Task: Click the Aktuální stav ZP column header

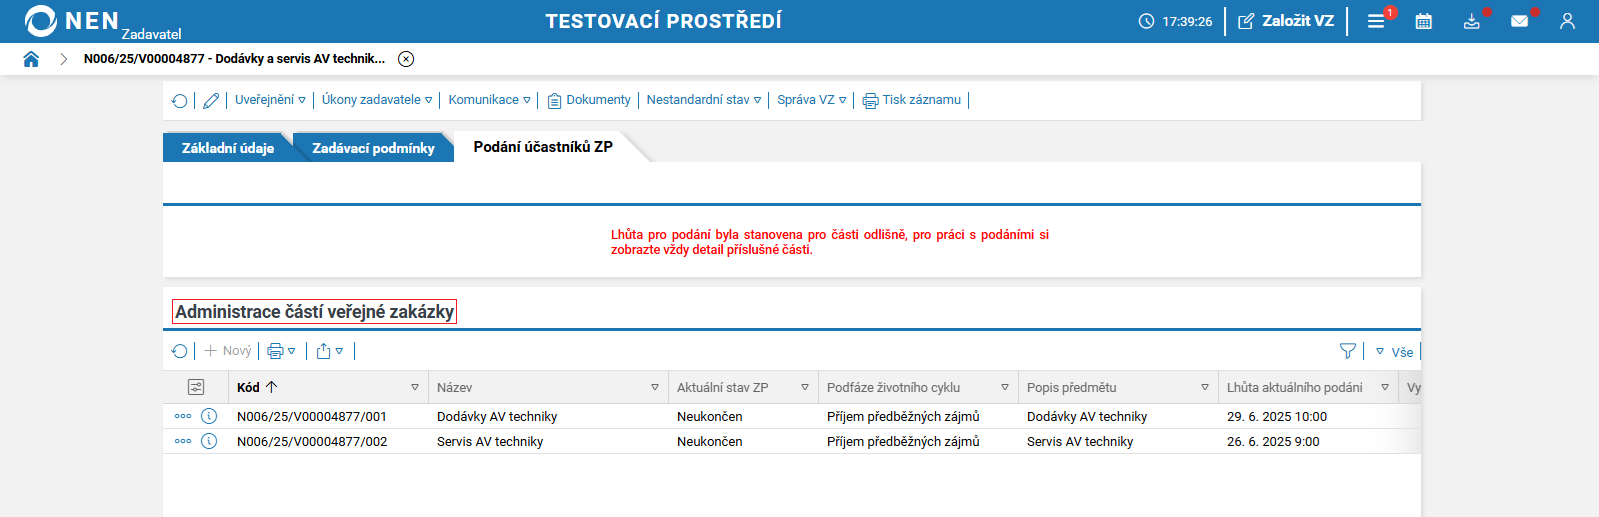Action: coord(722,387)
